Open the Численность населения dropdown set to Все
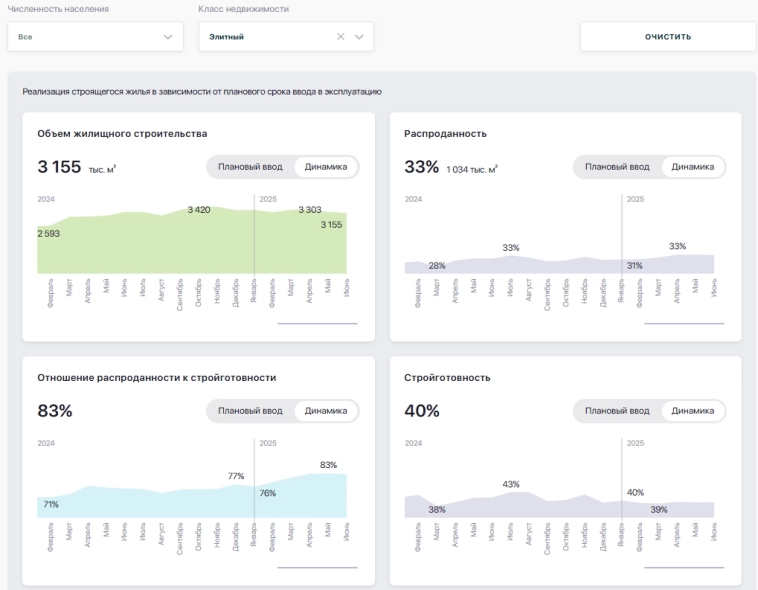This screenshot has height=590, width=758. click(x=95, y=37)
